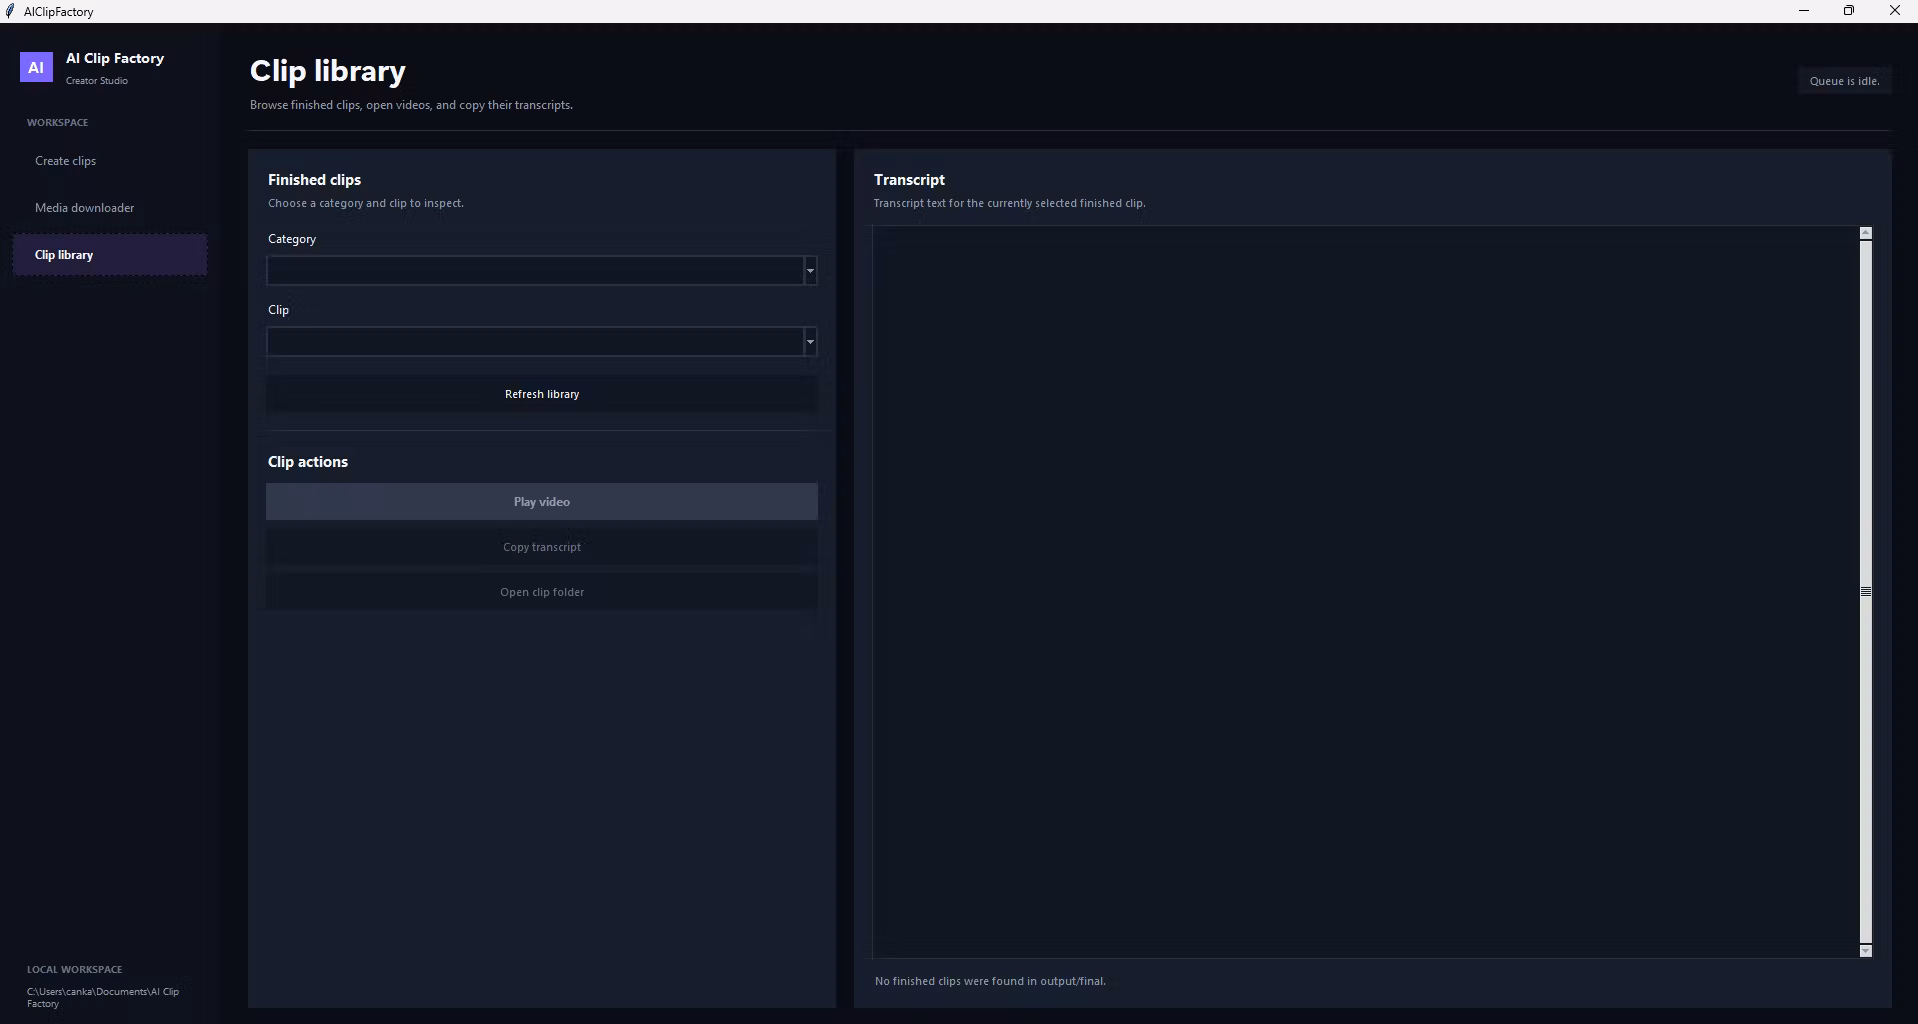Close the AIClipFactory window

pos(1894,11)
